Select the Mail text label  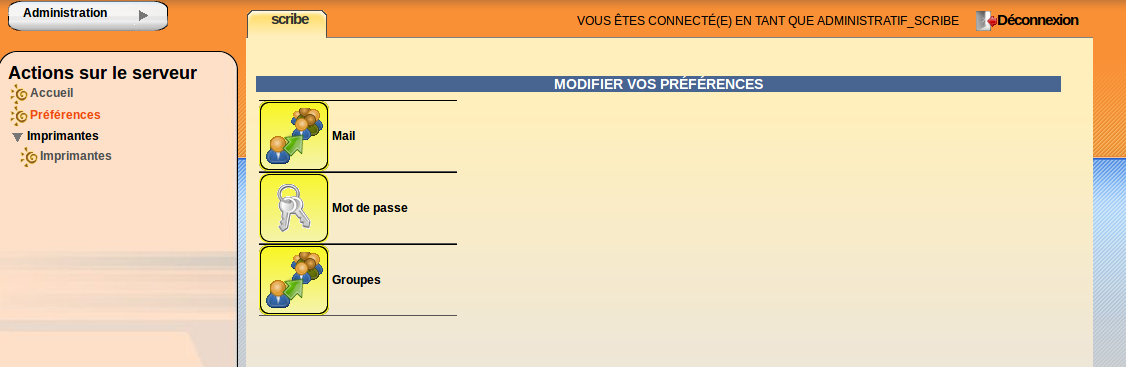pos(344,136)
